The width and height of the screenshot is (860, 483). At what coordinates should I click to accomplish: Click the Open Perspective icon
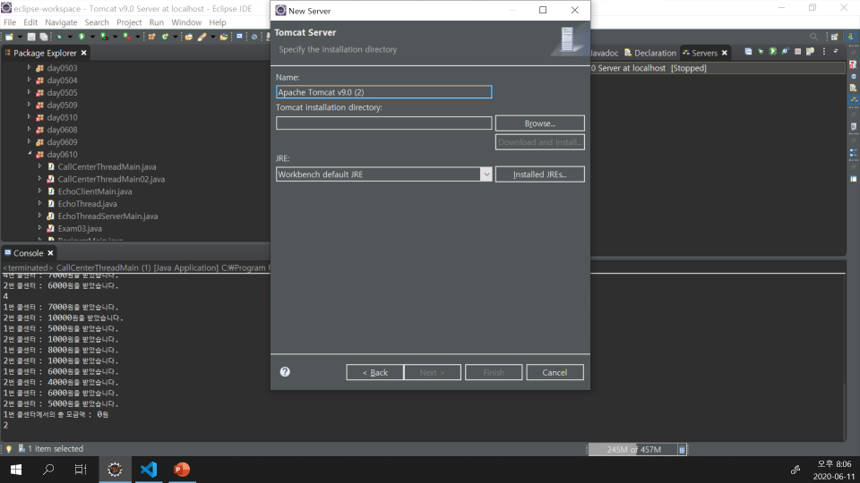834,37
